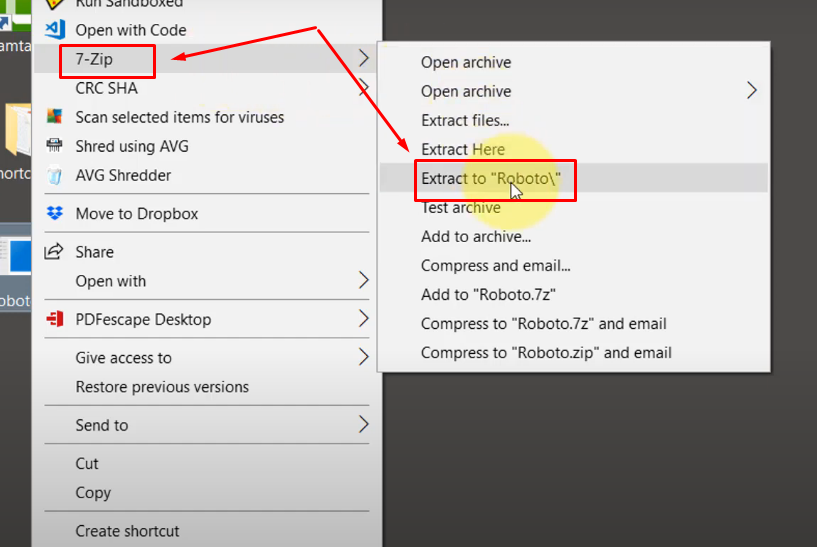Select CRC SHA menu entry

[106, 88]
